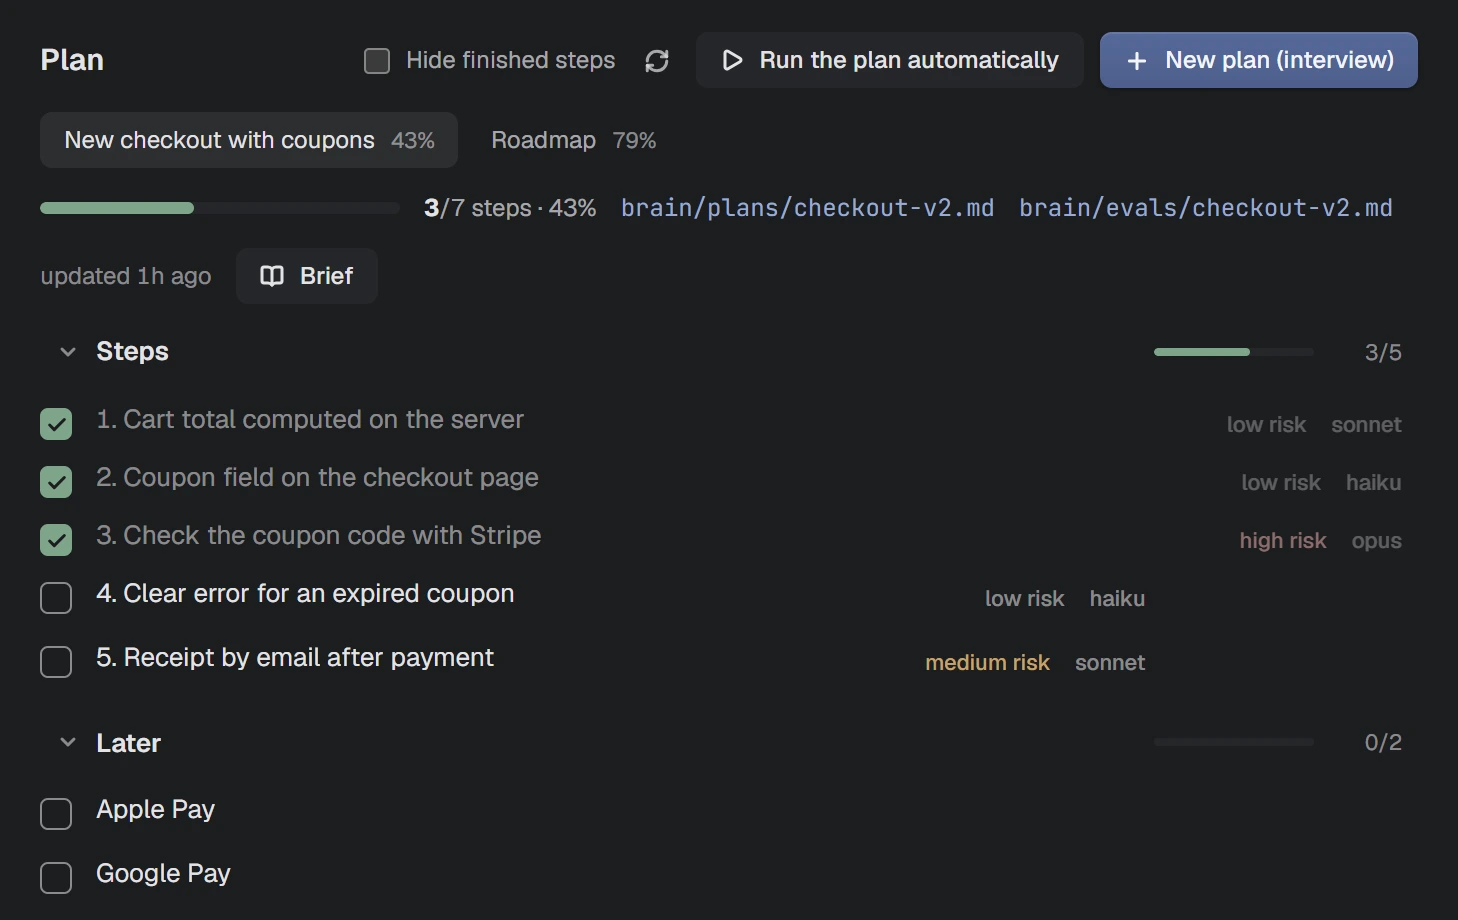Screen dimensions: 1458x920
Task: Collapse the Later section chevron
Action: pyautogui.click(x=68, y=742)
